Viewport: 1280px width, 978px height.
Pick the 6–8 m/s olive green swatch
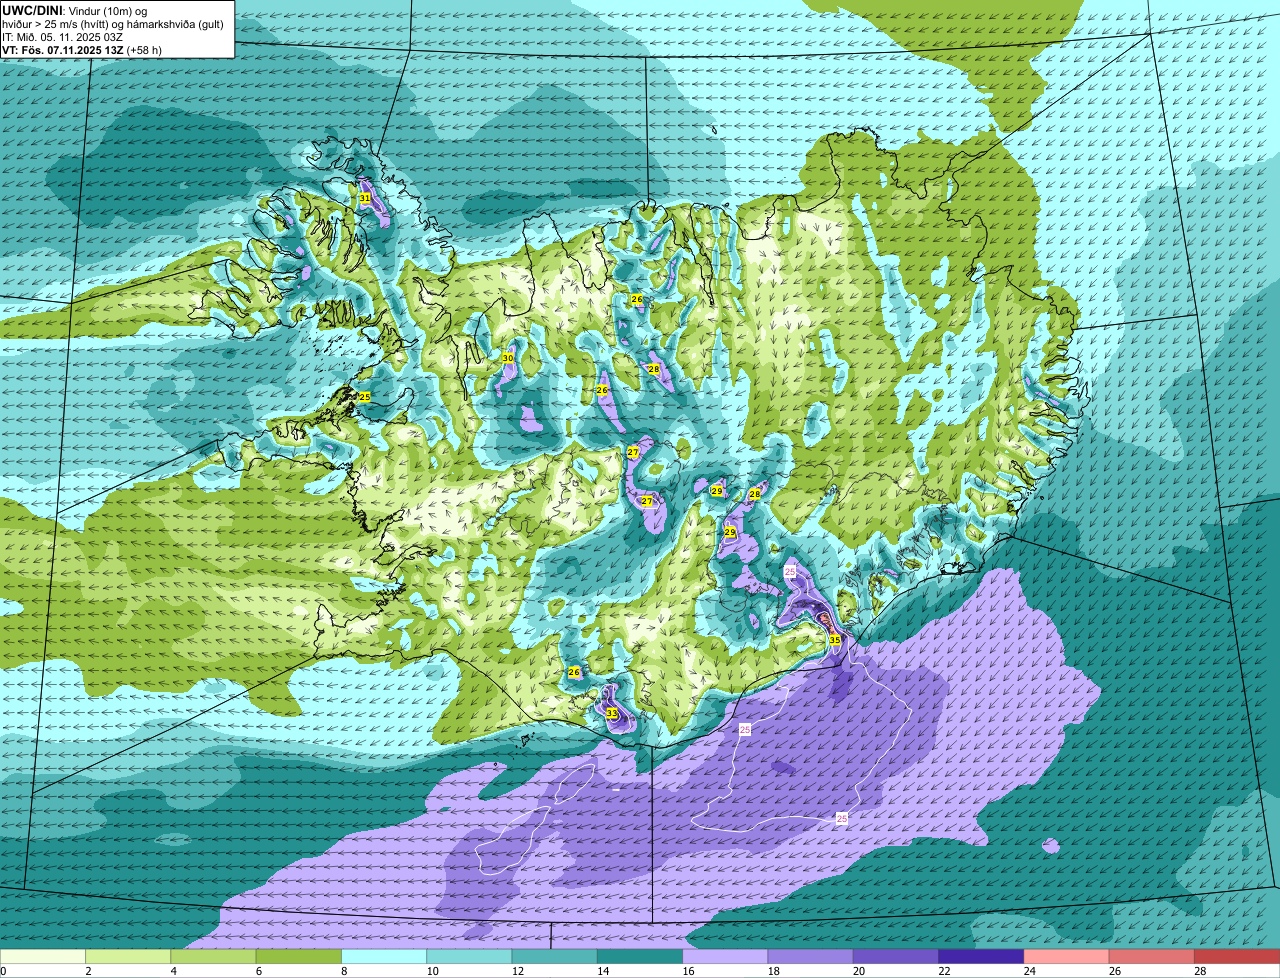(299, 957)
